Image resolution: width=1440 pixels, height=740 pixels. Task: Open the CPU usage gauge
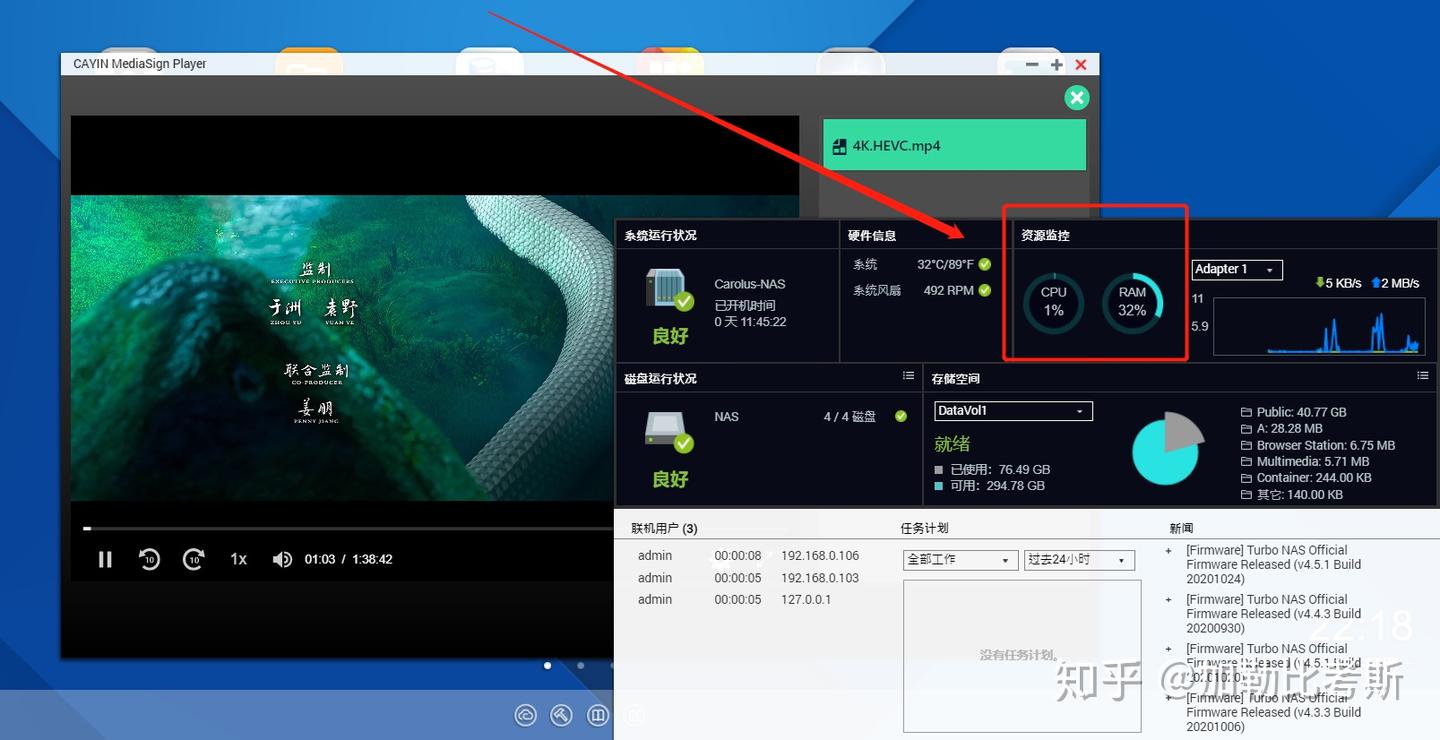[1052, 303]
